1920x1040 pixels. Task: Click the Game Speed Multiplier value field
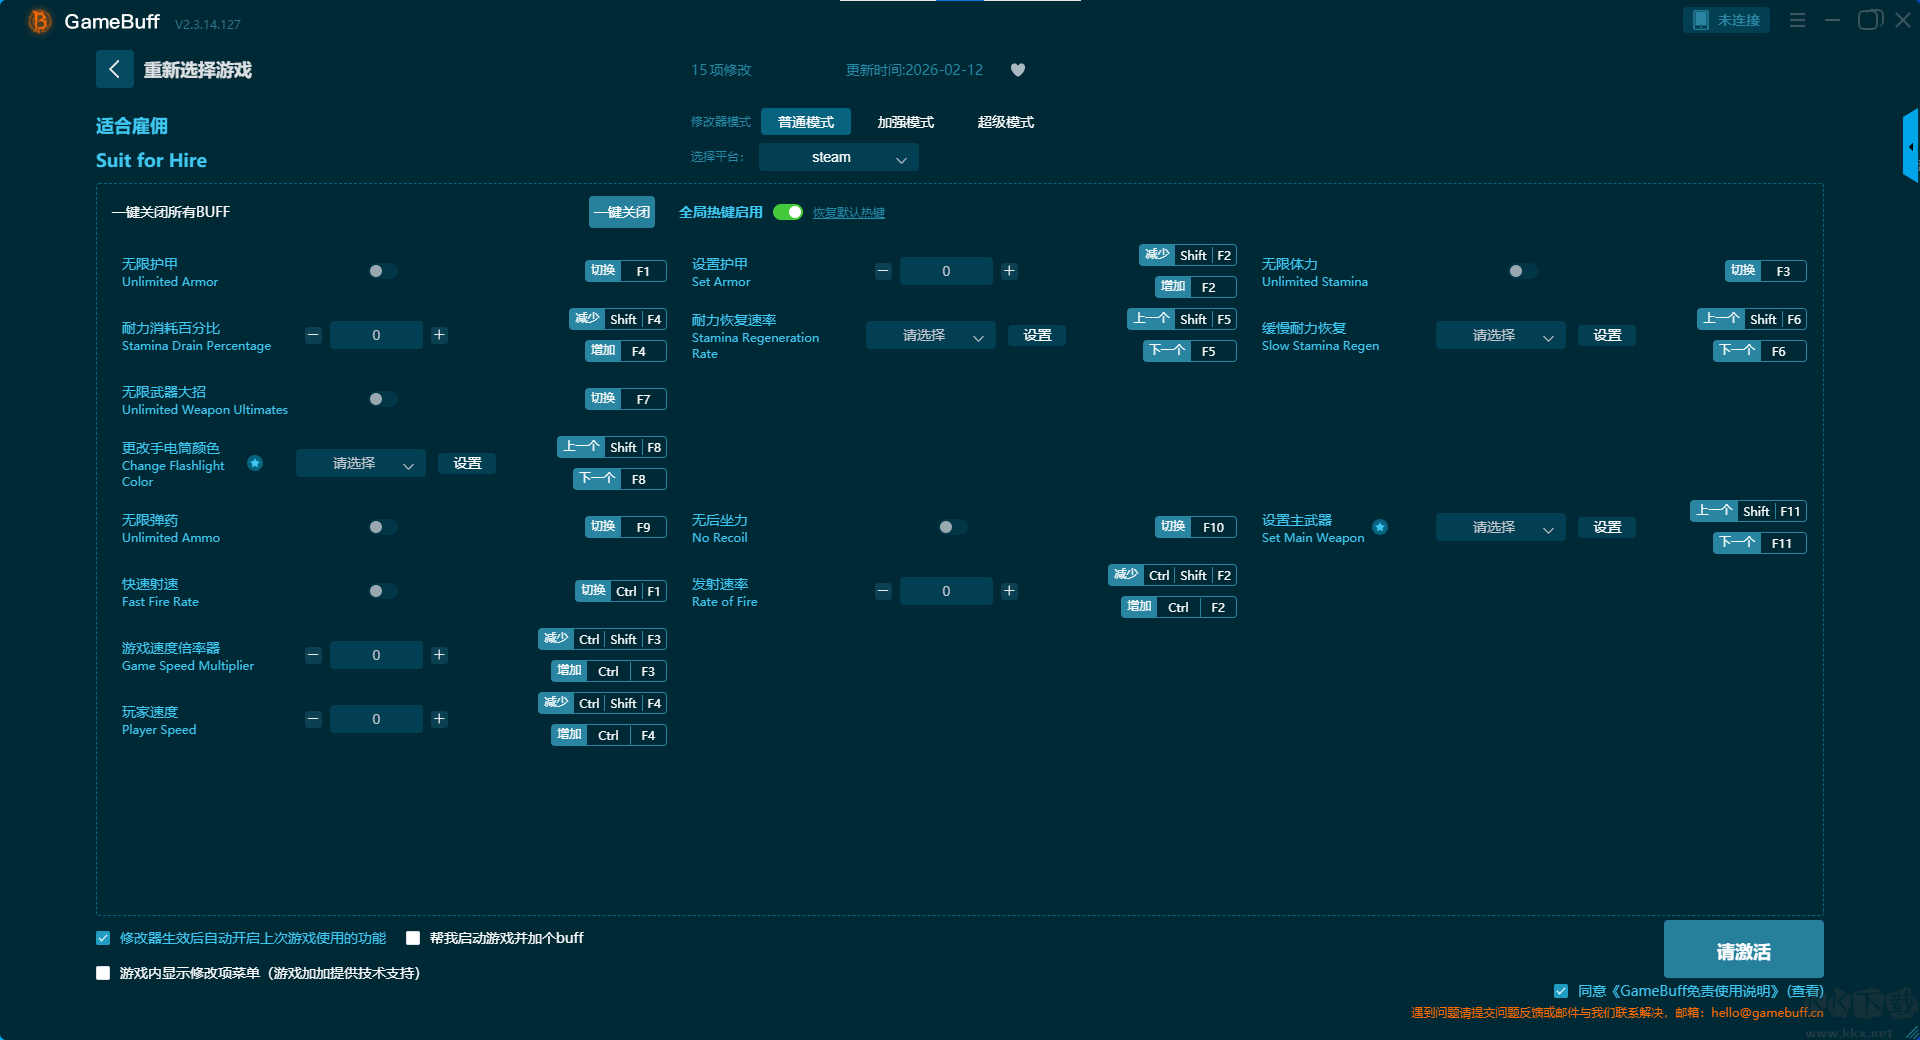376,655
